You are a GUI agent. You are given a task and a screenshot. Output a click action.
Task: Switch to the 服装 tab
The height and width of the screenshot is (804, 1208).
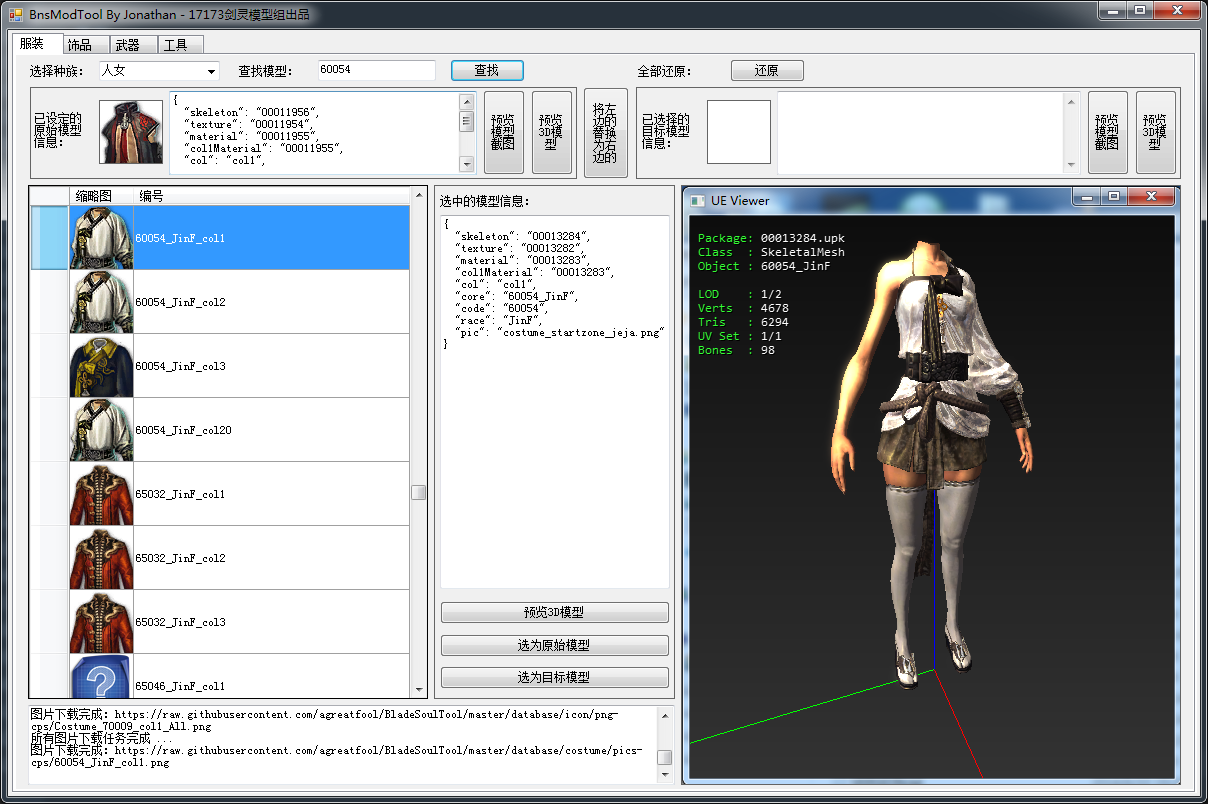[x=36, y=44]
